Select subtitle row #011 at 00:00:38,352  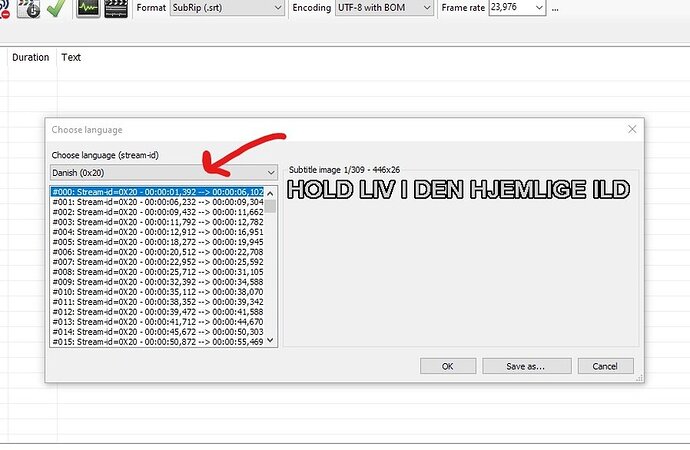click(158, 302)
